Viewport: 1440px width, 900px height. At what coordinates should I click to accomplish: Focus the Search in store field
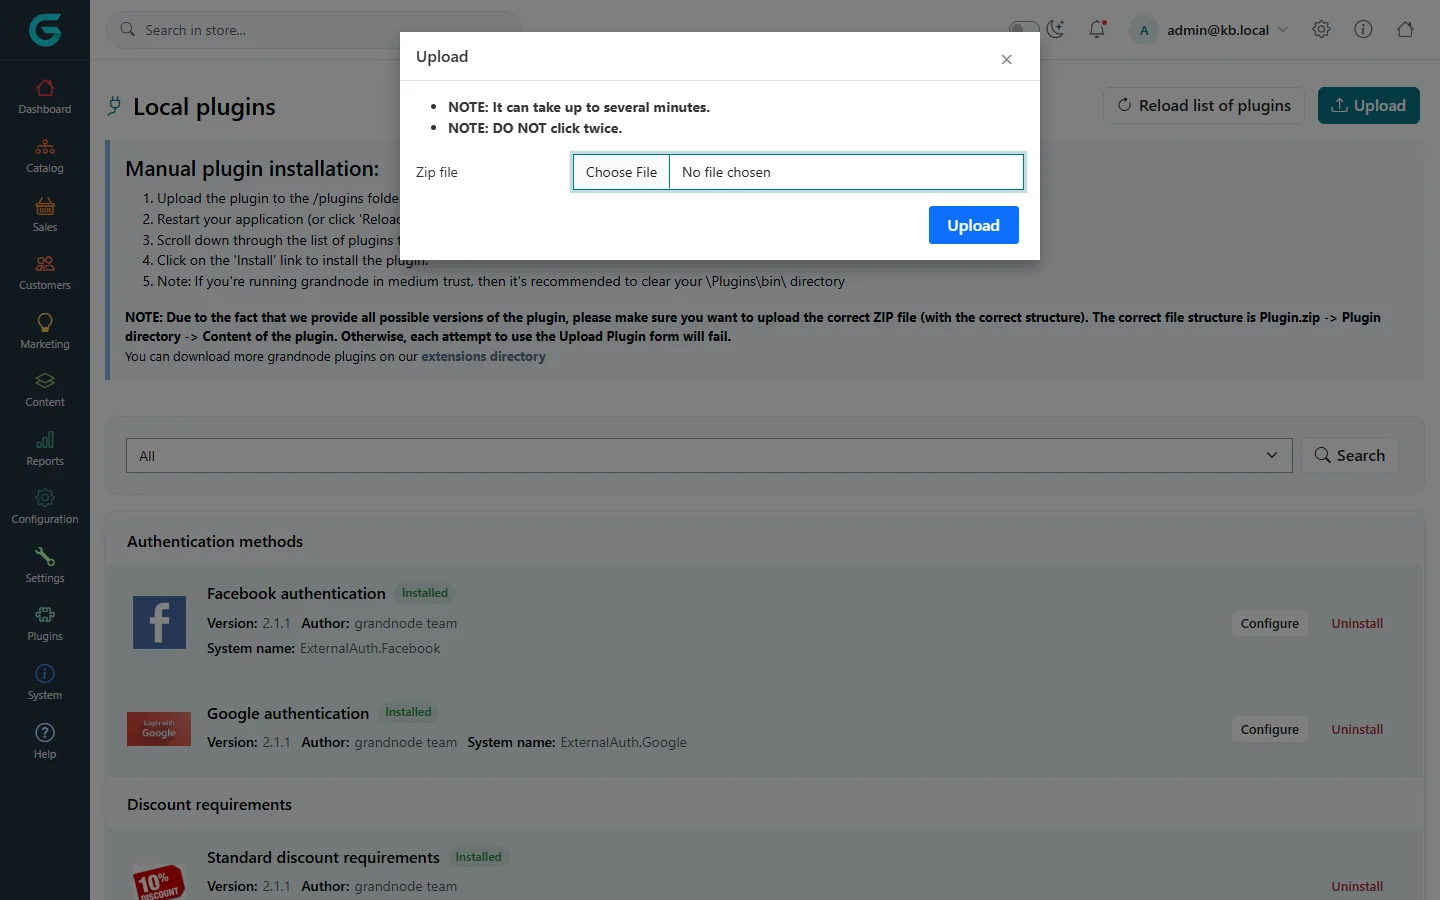point(314,30)
